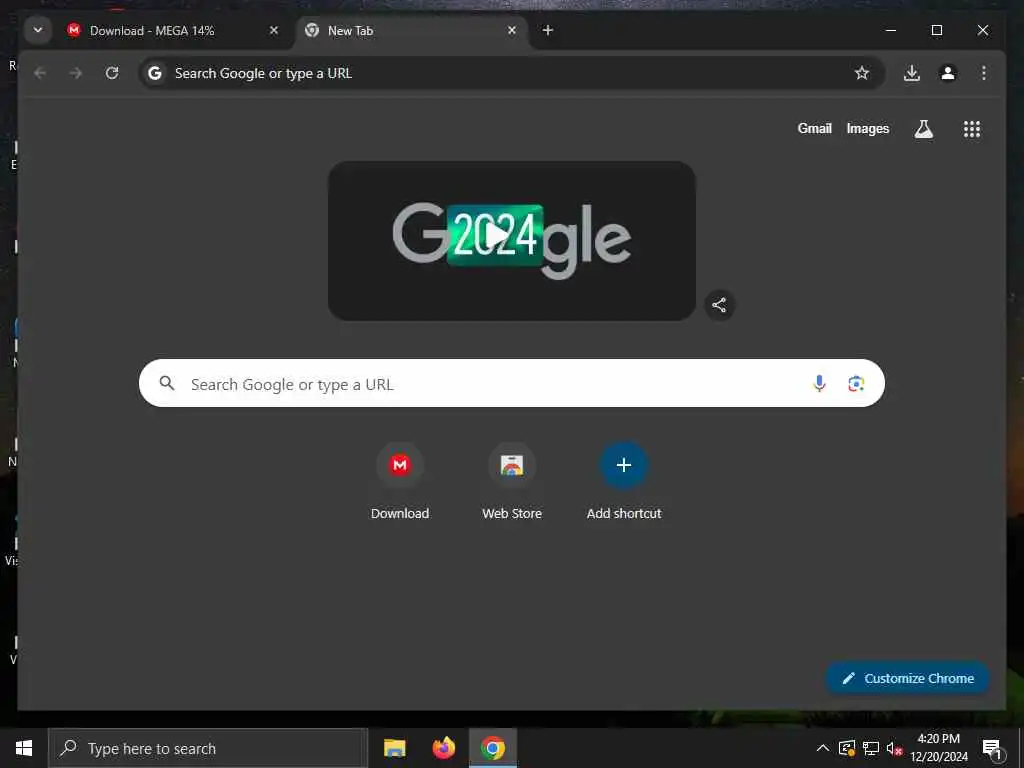This screenshot has width=1024, height=768.
Task: Open the network tray icon
Action: 871,748
